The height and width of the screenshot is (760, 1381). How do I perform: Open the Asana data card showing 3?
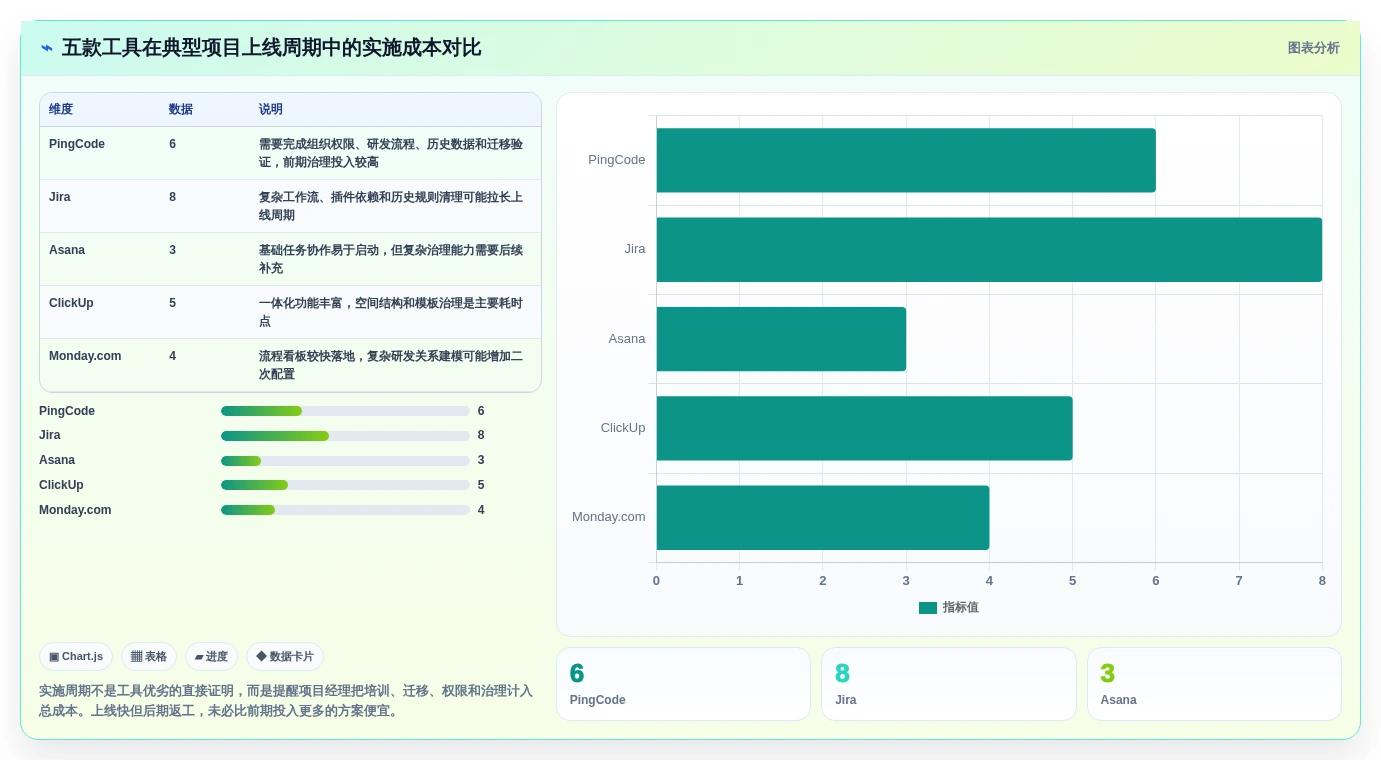click(x=1214, y=684)
